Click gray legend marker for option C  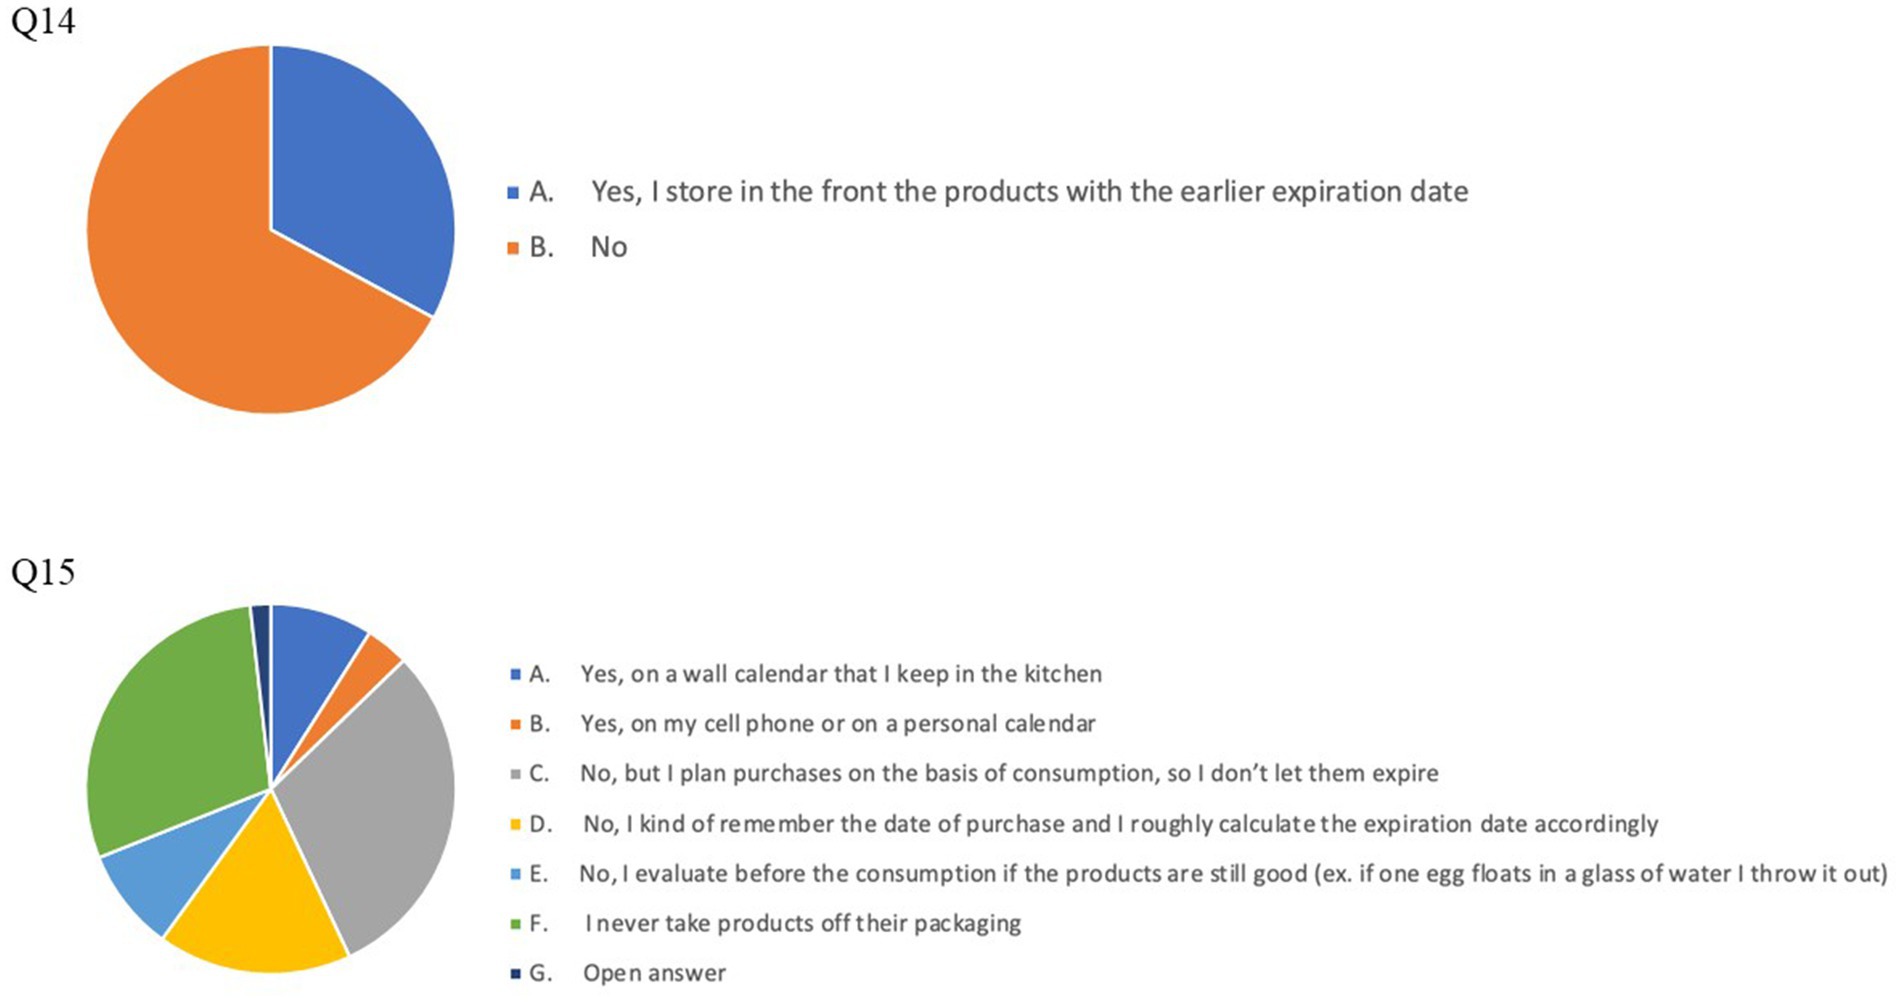pyautogui.click(x=516, y=774)
